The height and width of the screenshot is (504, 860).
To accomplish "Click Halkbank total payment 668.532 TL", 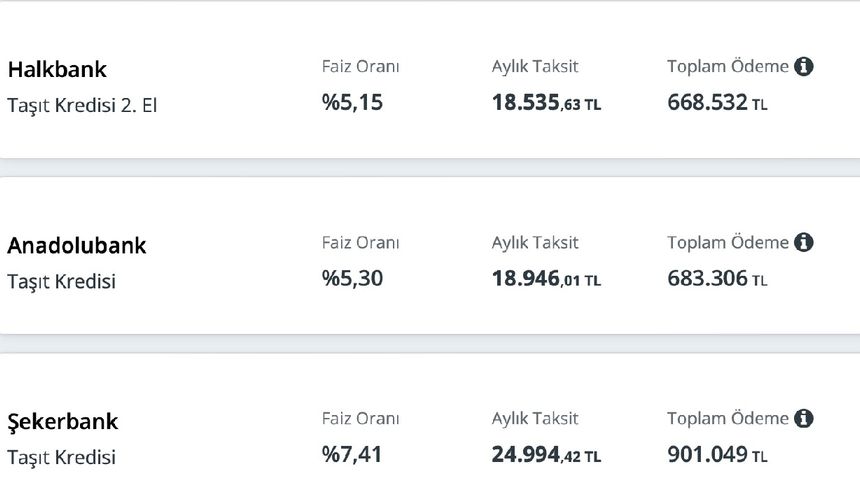I will click(x=717, y=103).
